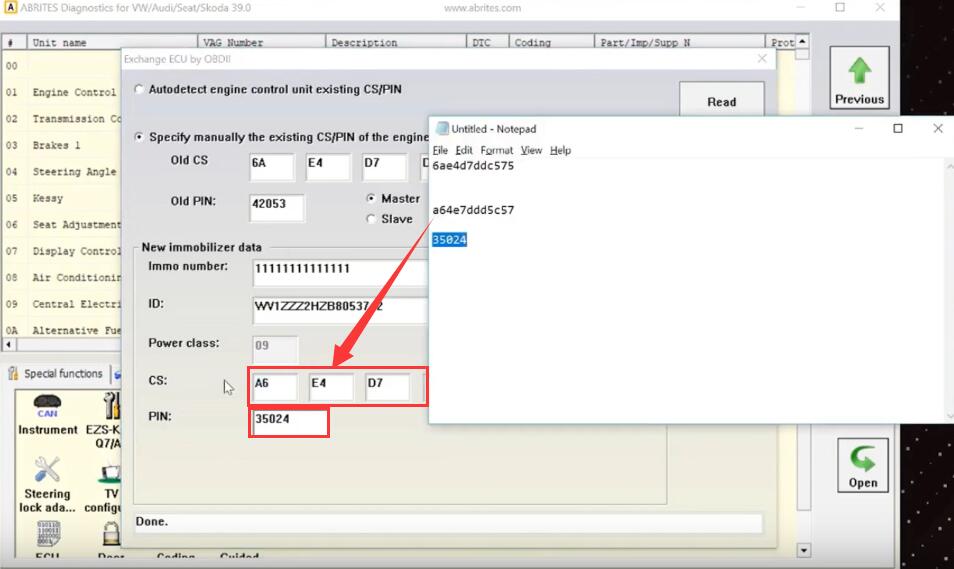Choose the Slave radio option
Viewport: 954px width, 569px height.
(x=371, y=219)
